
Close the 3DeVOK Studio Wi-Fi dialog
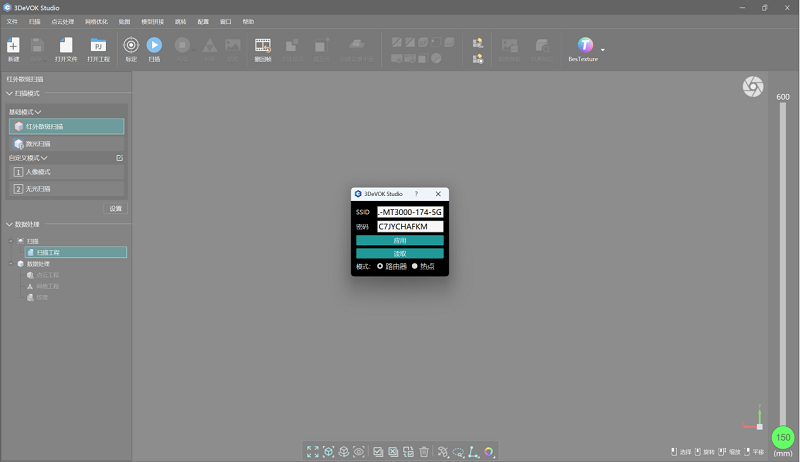[x=438, y=194]
